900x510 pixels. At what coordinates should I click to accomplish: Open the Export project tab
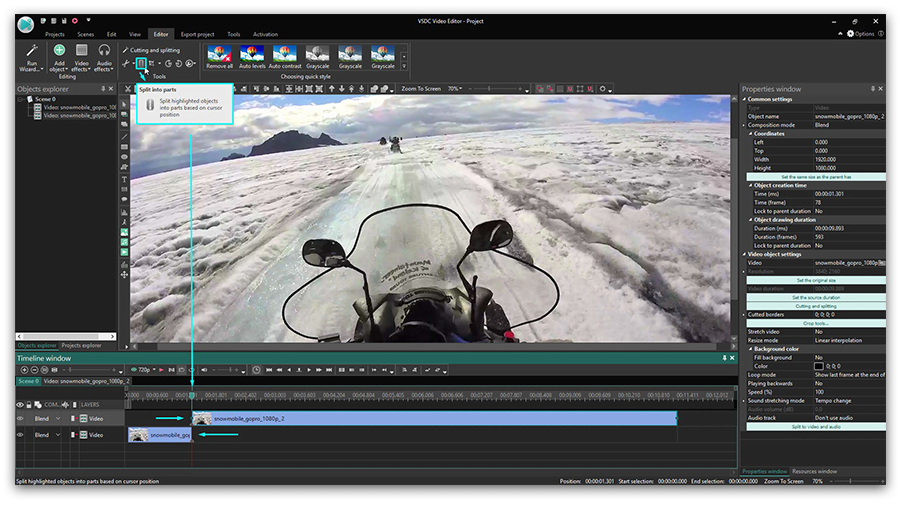(x=197, y=34)
